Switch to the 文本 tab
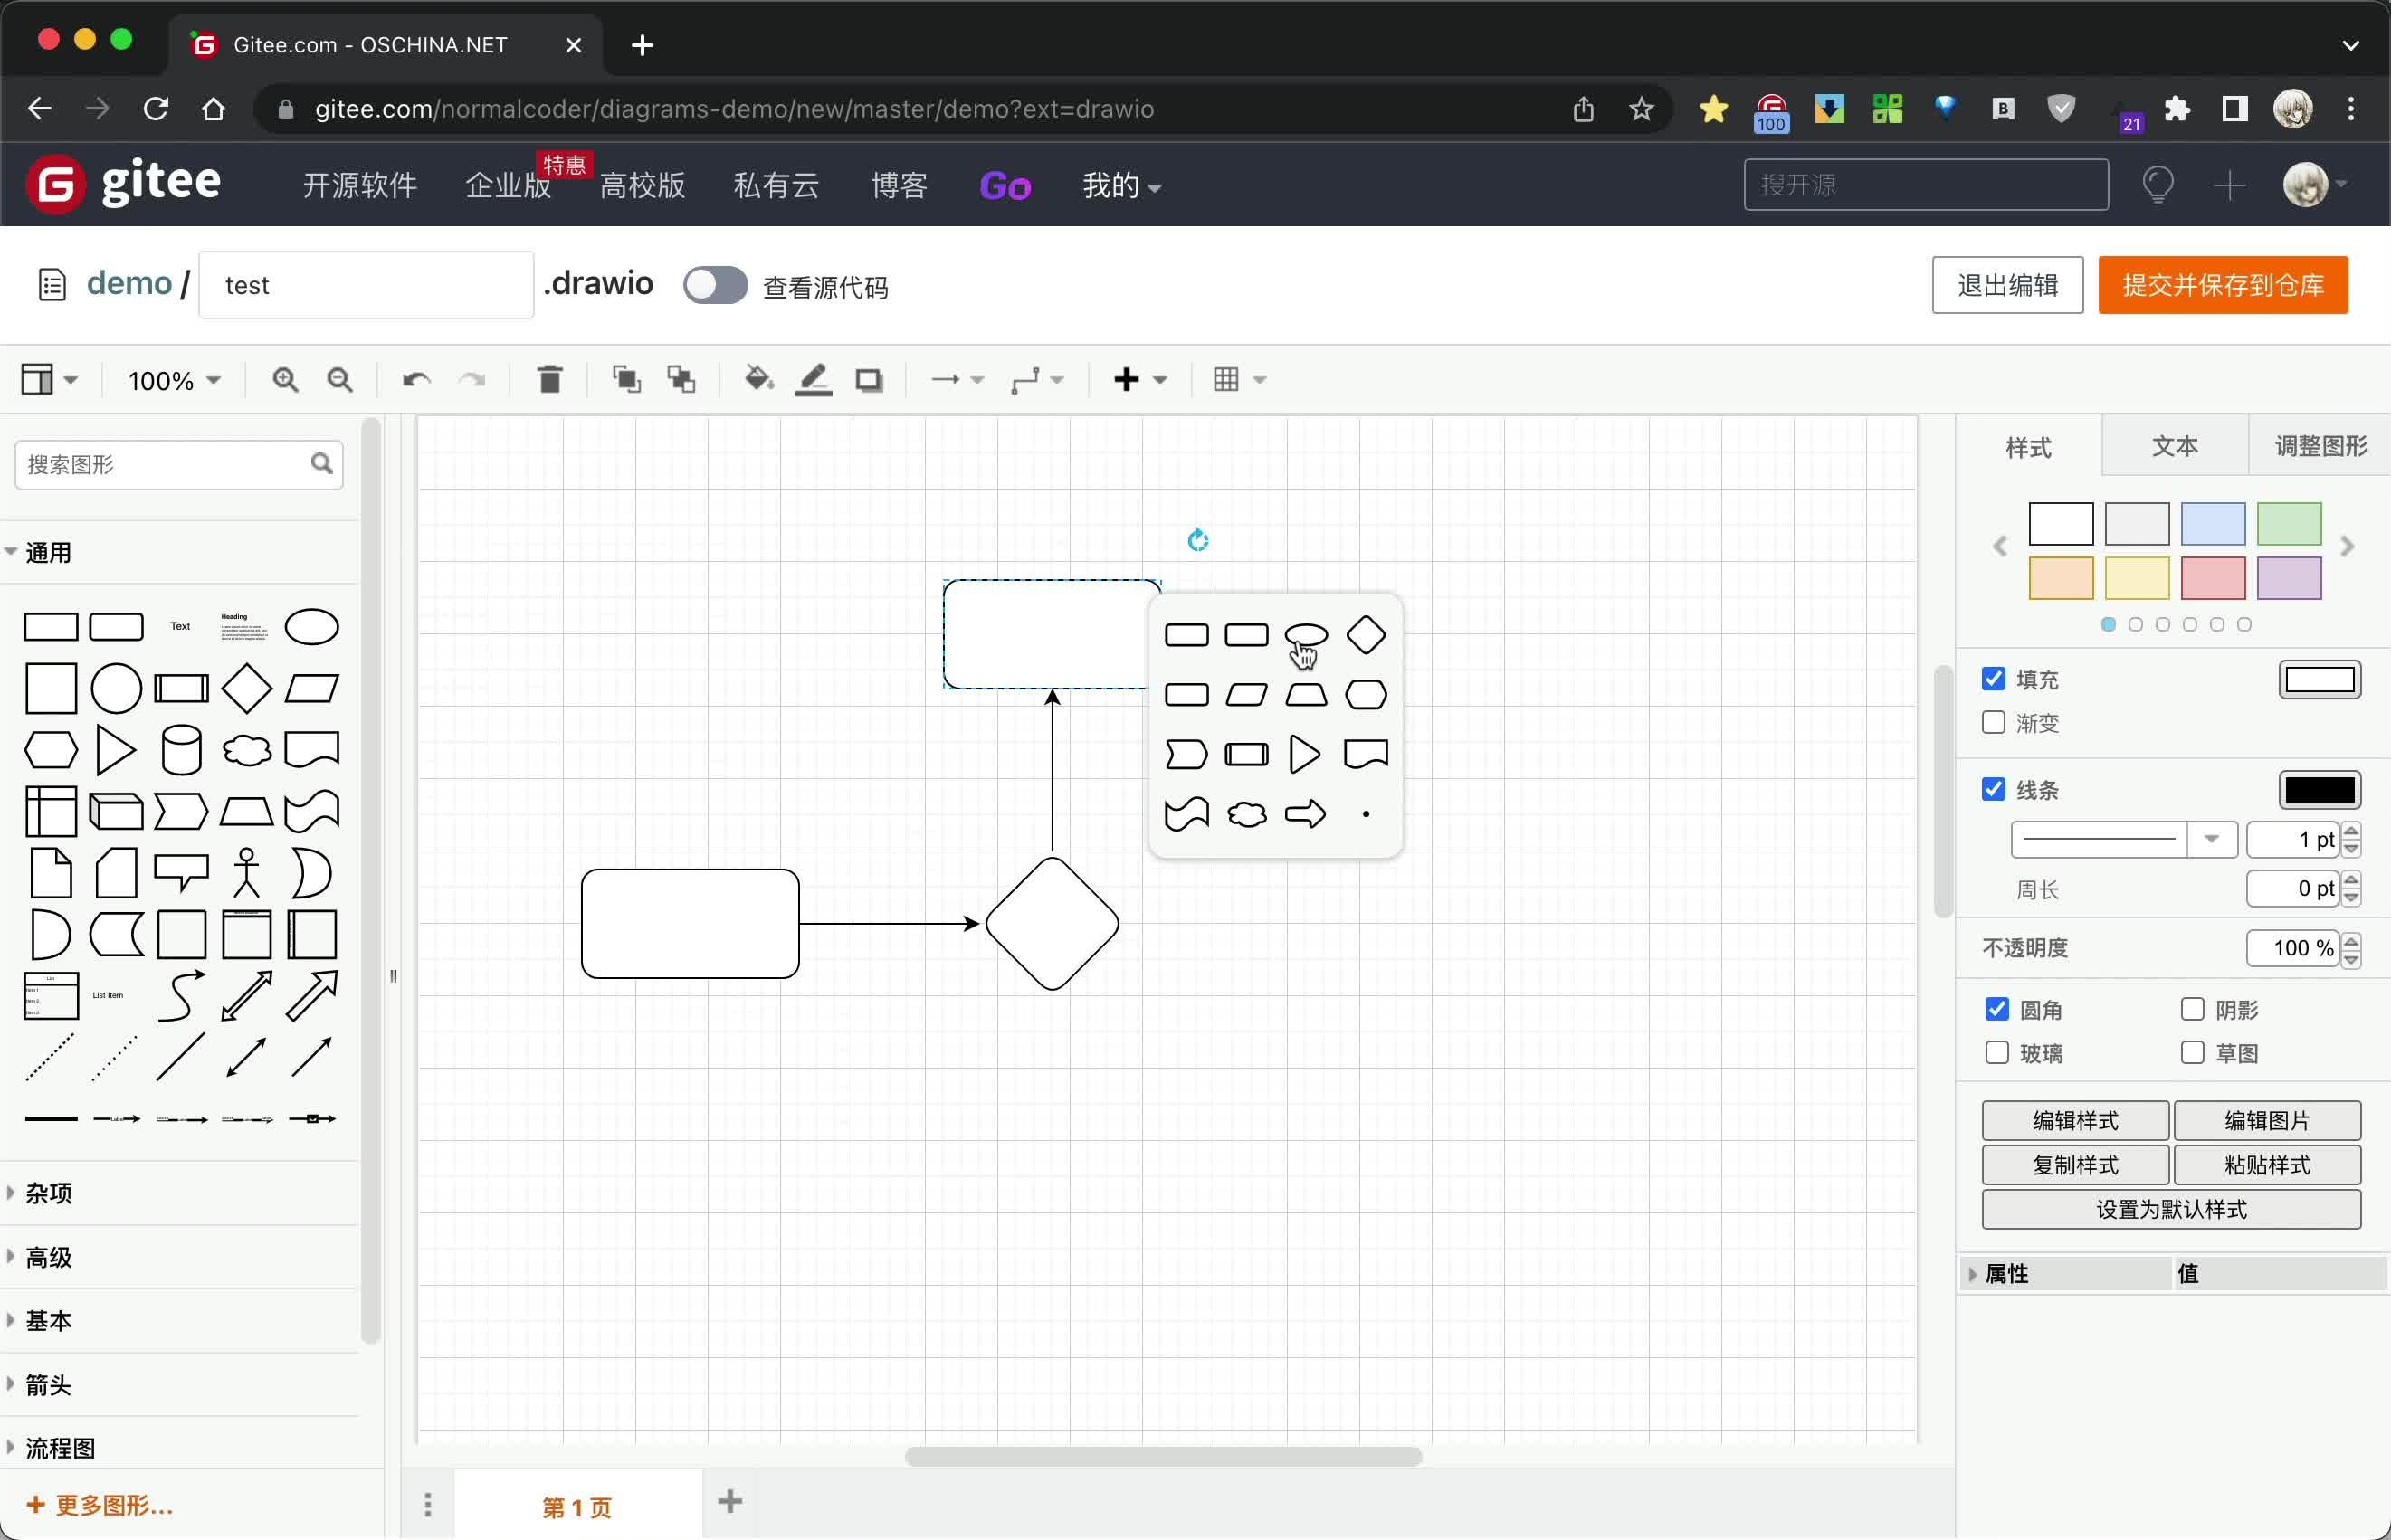2391x1540 pixels. pyautogui.click(x=2172, y=447)
